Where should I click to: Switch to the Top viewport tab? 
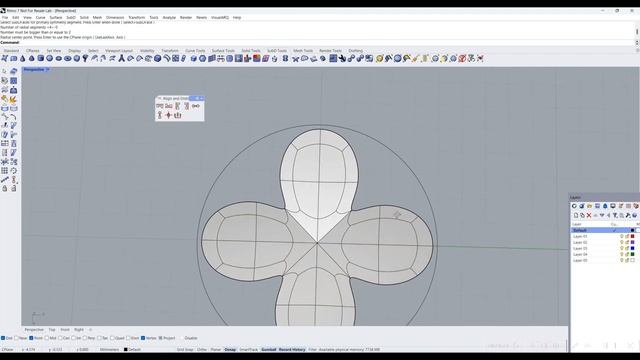coord(52,329)
